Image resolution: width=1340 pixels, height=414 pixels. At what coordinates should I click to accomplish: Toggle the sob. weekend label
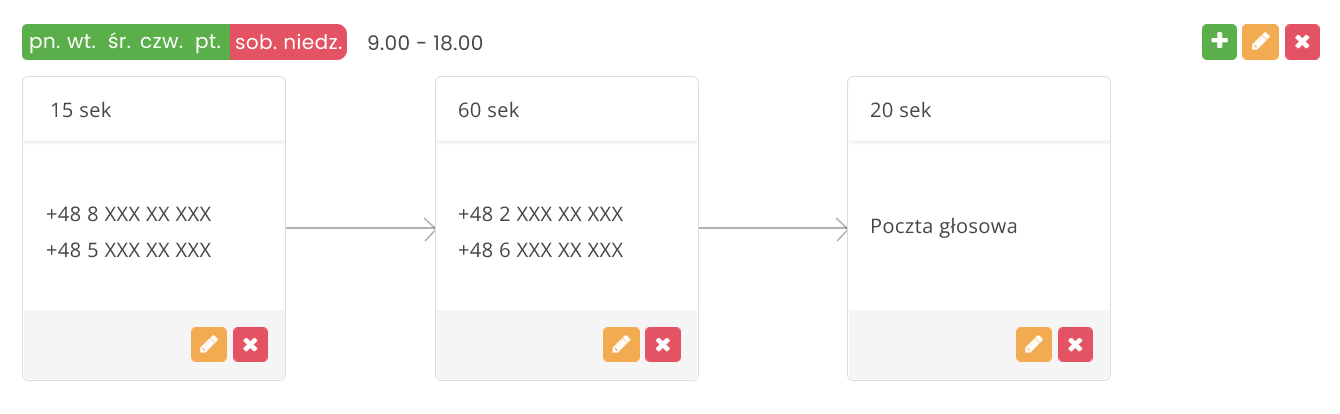pyautogui.click(x=254, y=43)
